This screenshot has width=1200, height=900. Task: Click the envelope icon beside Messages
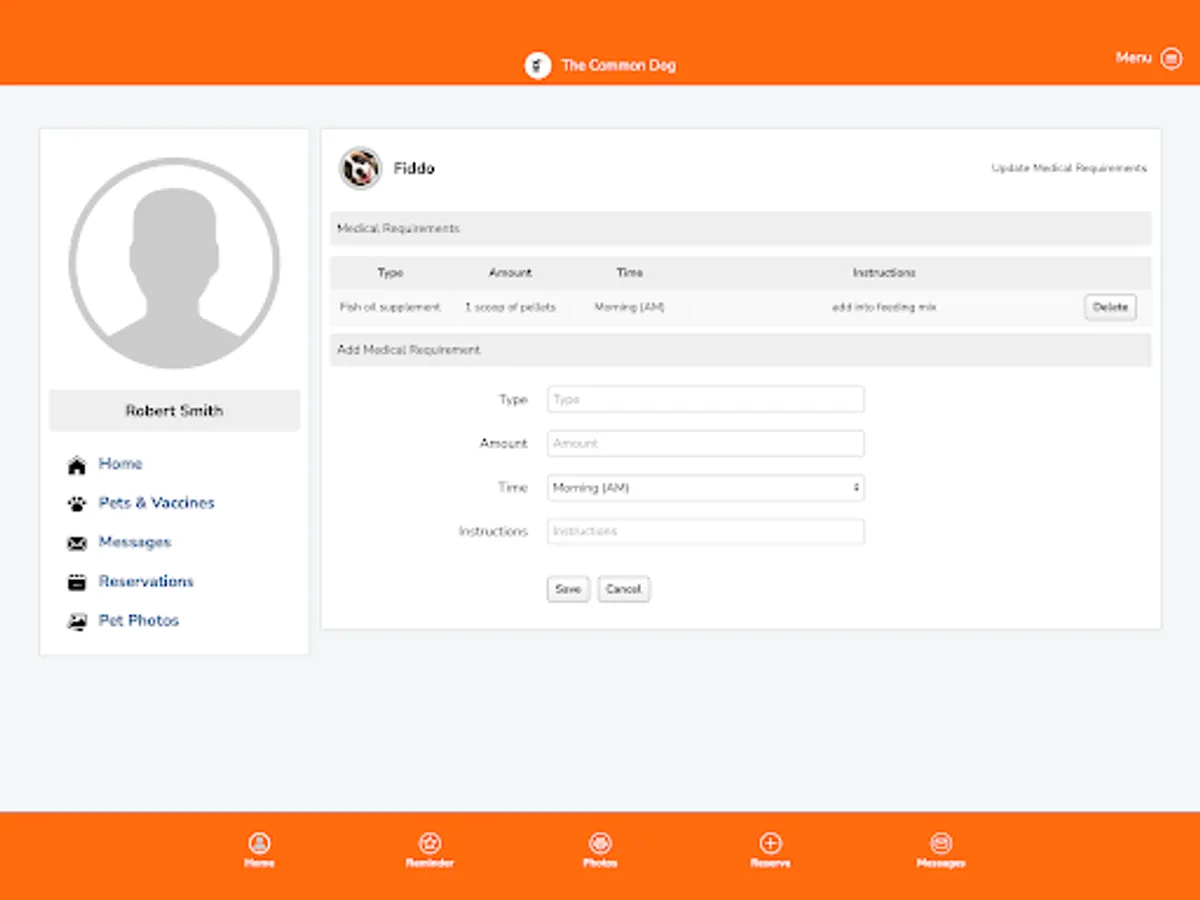[77, 542]
